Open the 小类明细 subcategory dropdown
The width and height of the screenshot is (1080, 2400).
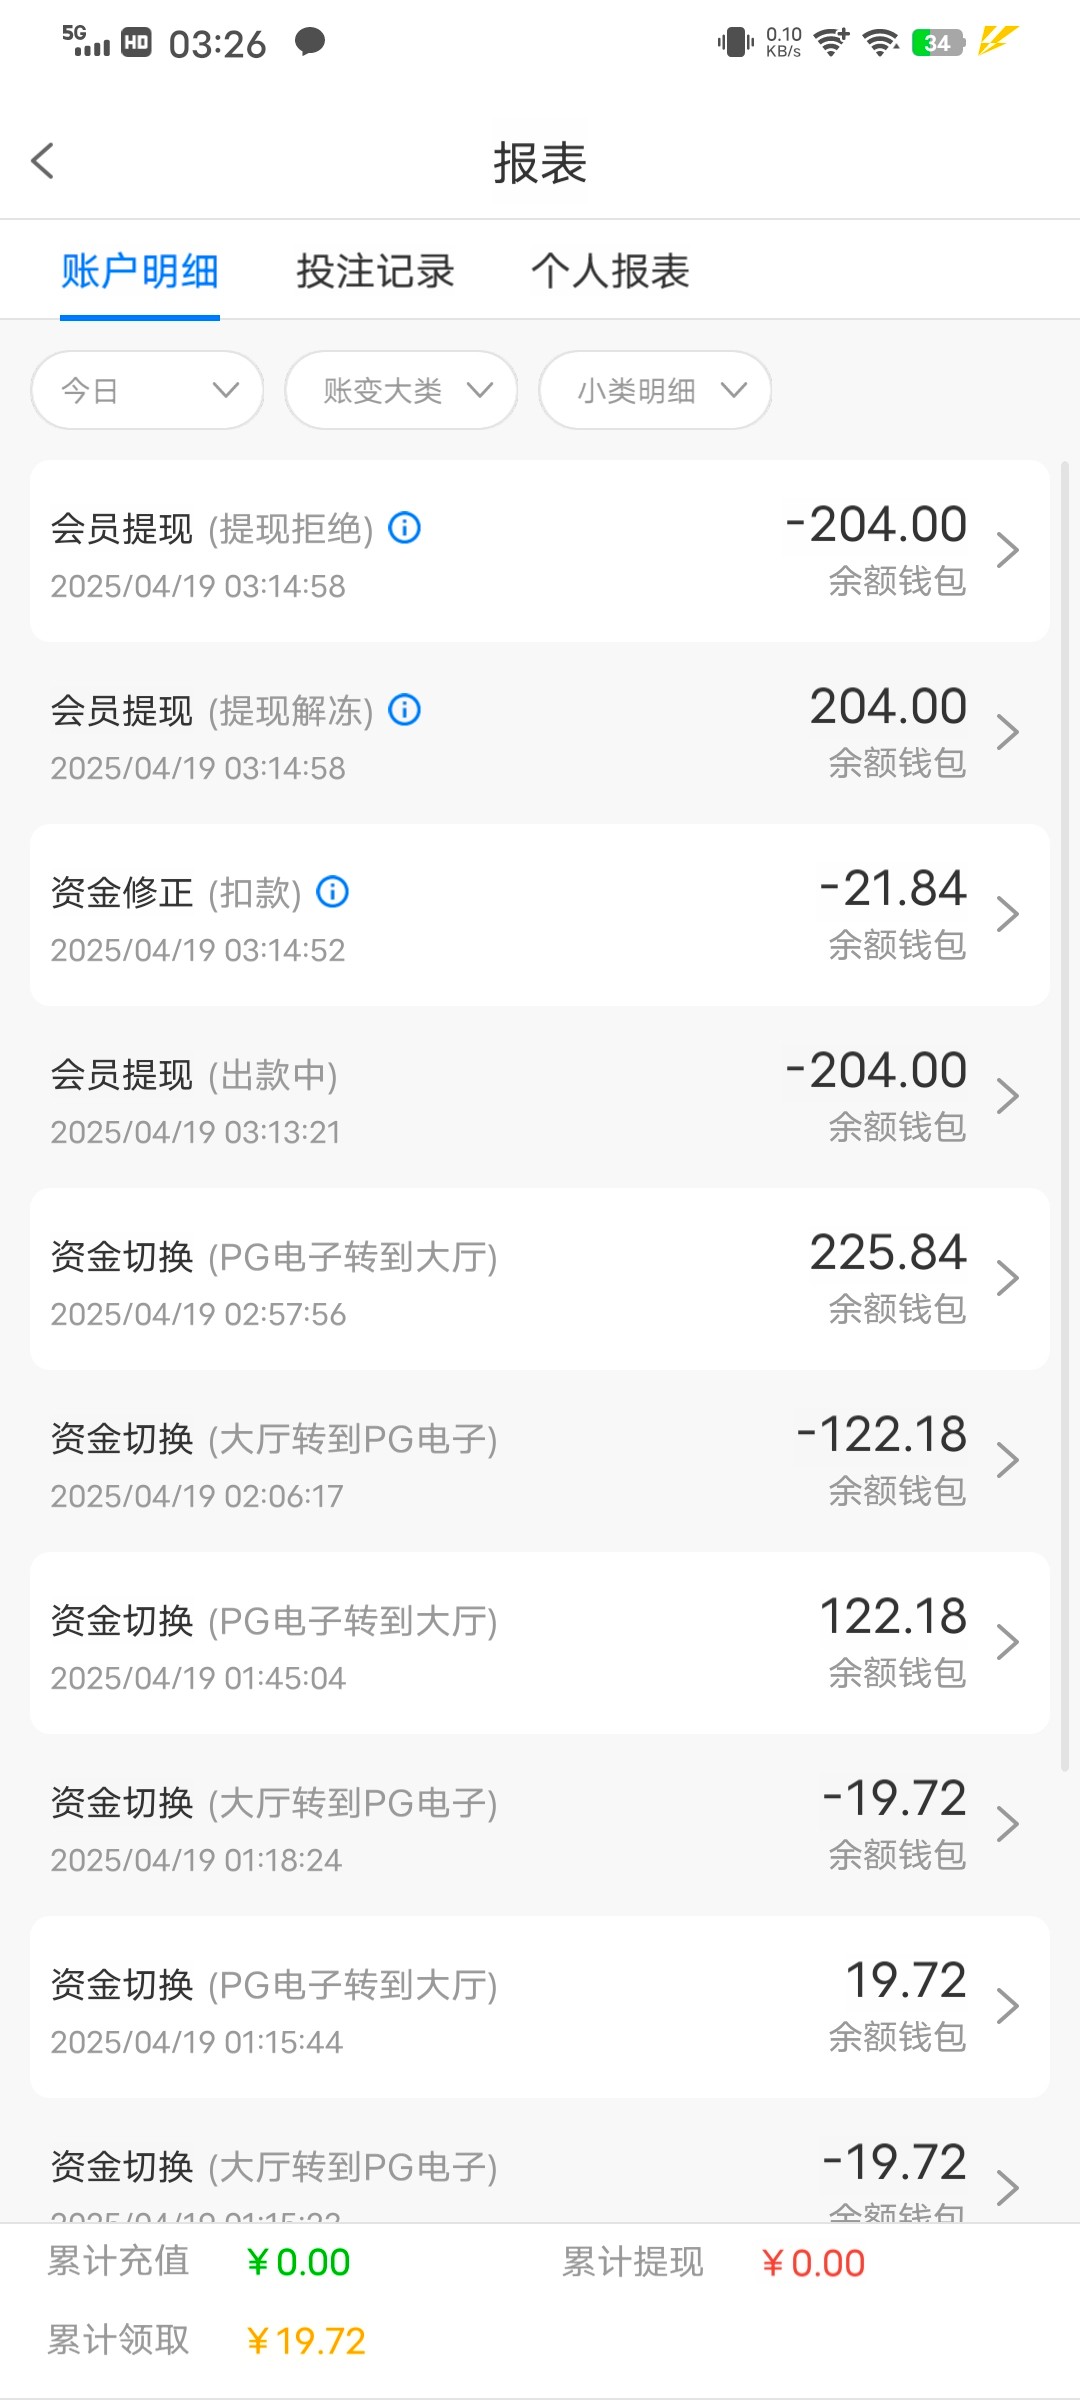click(655, 390)
